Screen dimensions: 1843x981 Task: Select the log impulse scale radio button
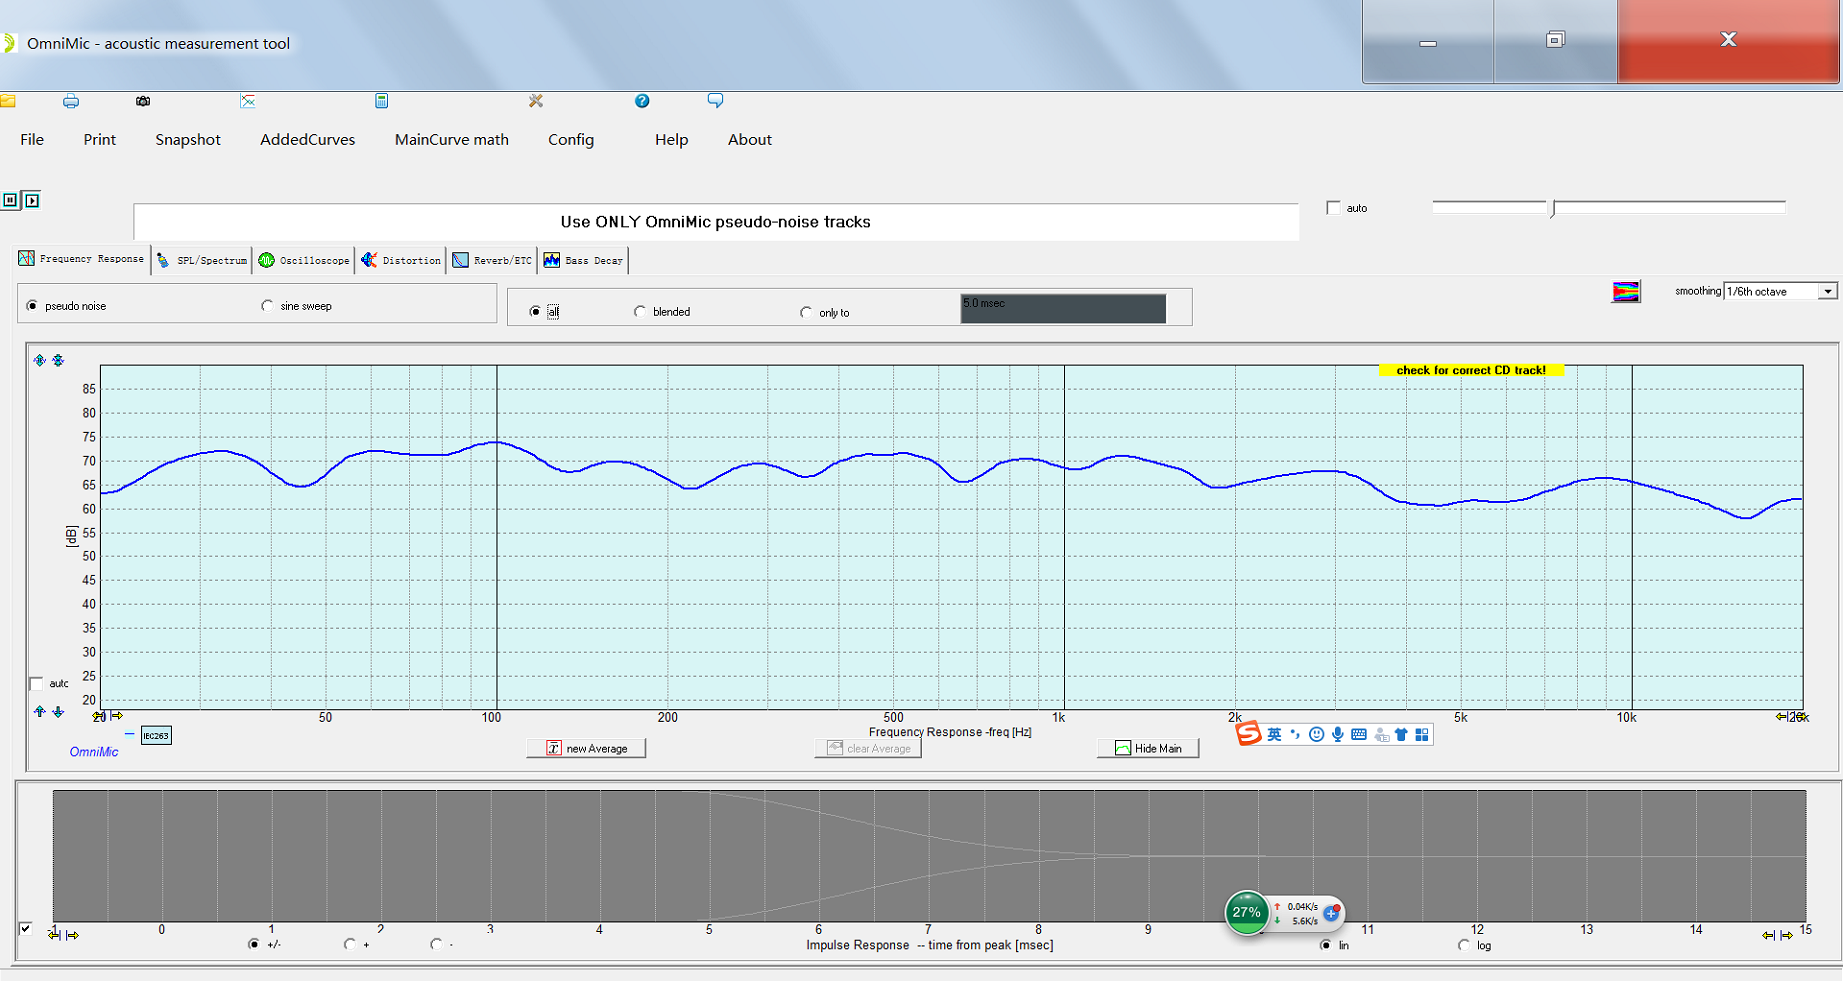coord(1464,945)
